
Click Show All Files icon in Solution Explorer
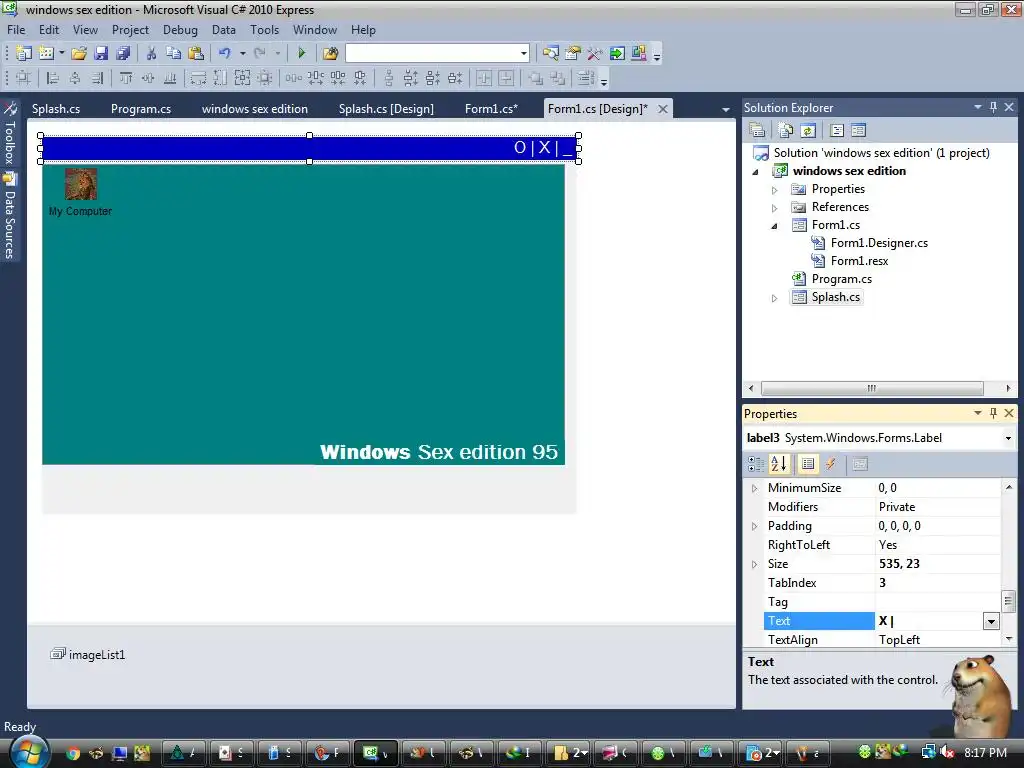(x=786, y=131)
